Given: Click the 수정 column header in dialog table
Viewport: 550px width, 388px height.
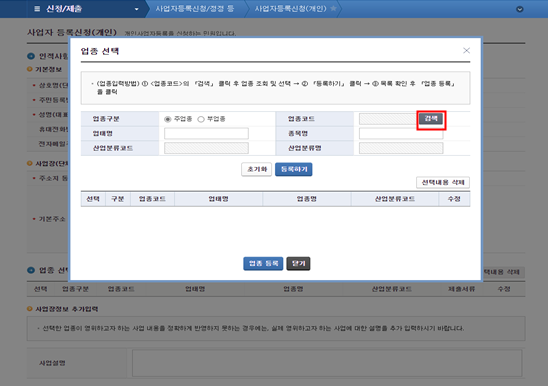Looking at the screenshot, I should coord(455,199).
